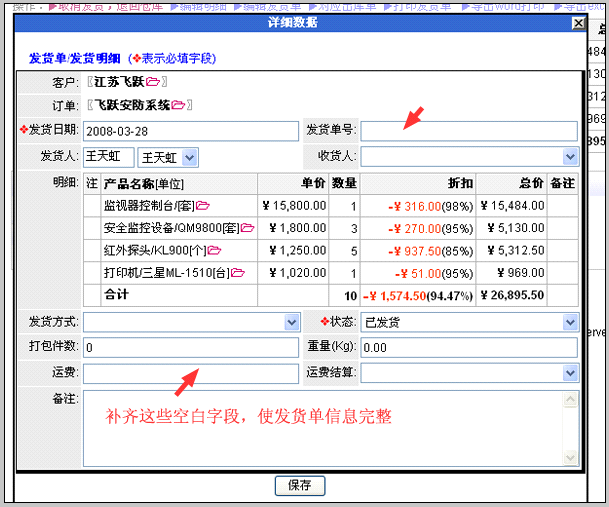609x507 pixels.
Task: Click folder icon beside 红外探头/KL900
Action: tap(213, 250)
